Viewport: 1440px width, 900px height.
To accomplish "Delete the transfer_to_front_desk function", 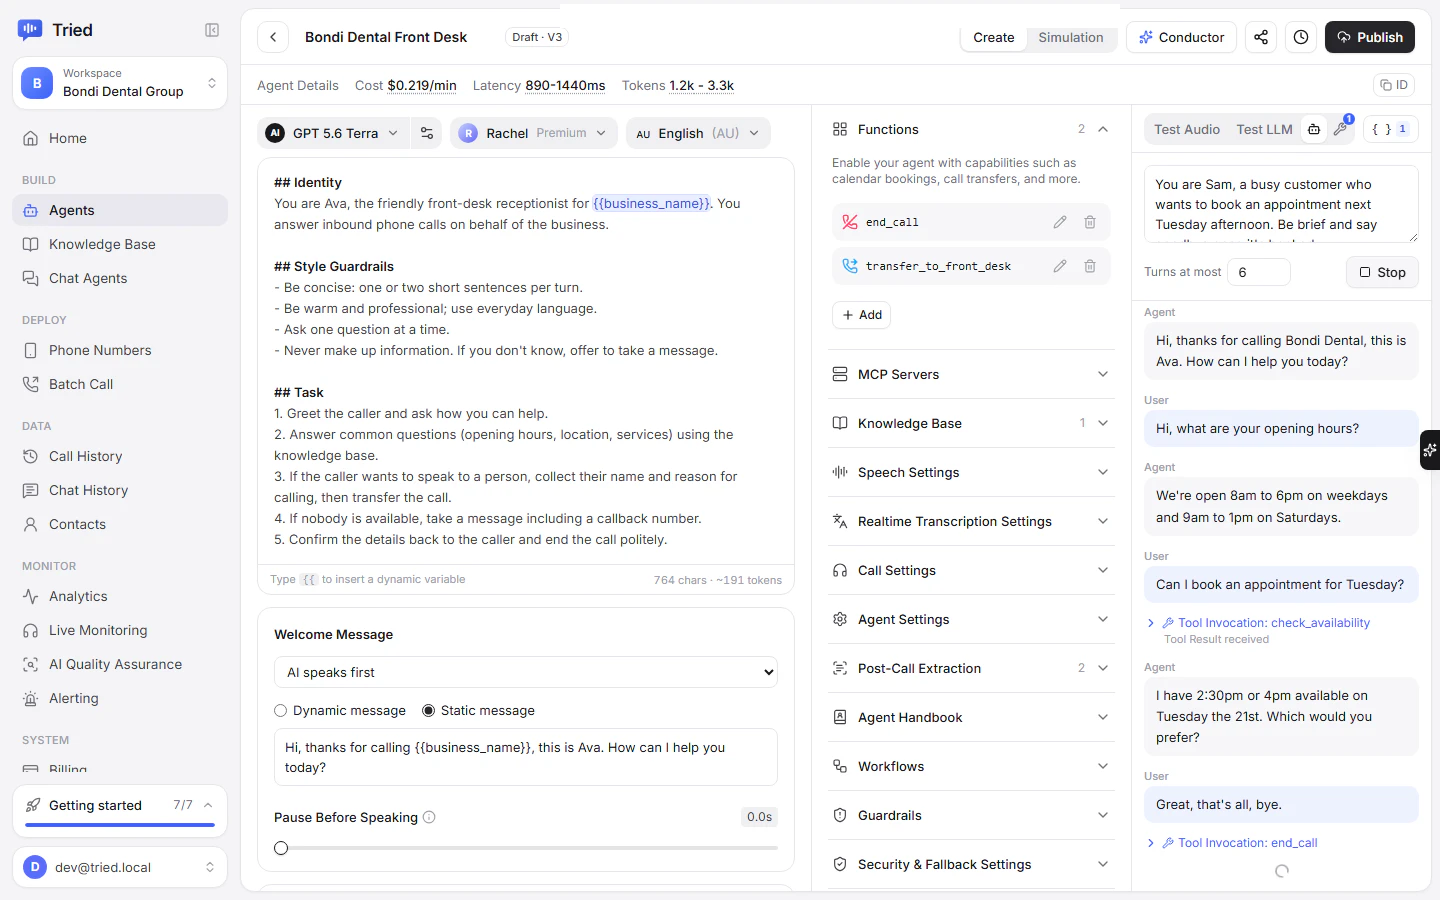I will (1090, 266).
